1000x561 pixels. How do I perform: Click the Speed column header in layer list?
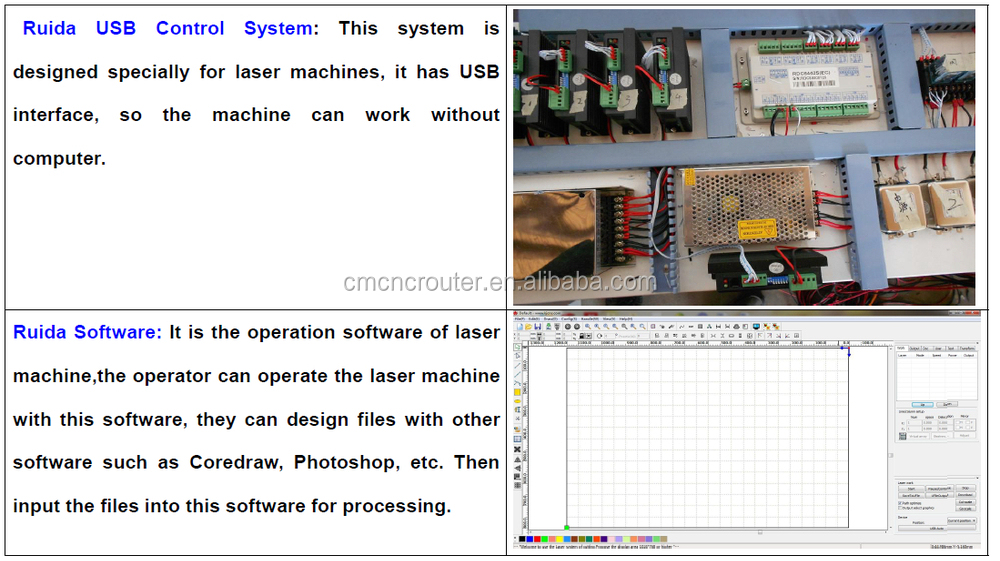click(x=937, y=356)
